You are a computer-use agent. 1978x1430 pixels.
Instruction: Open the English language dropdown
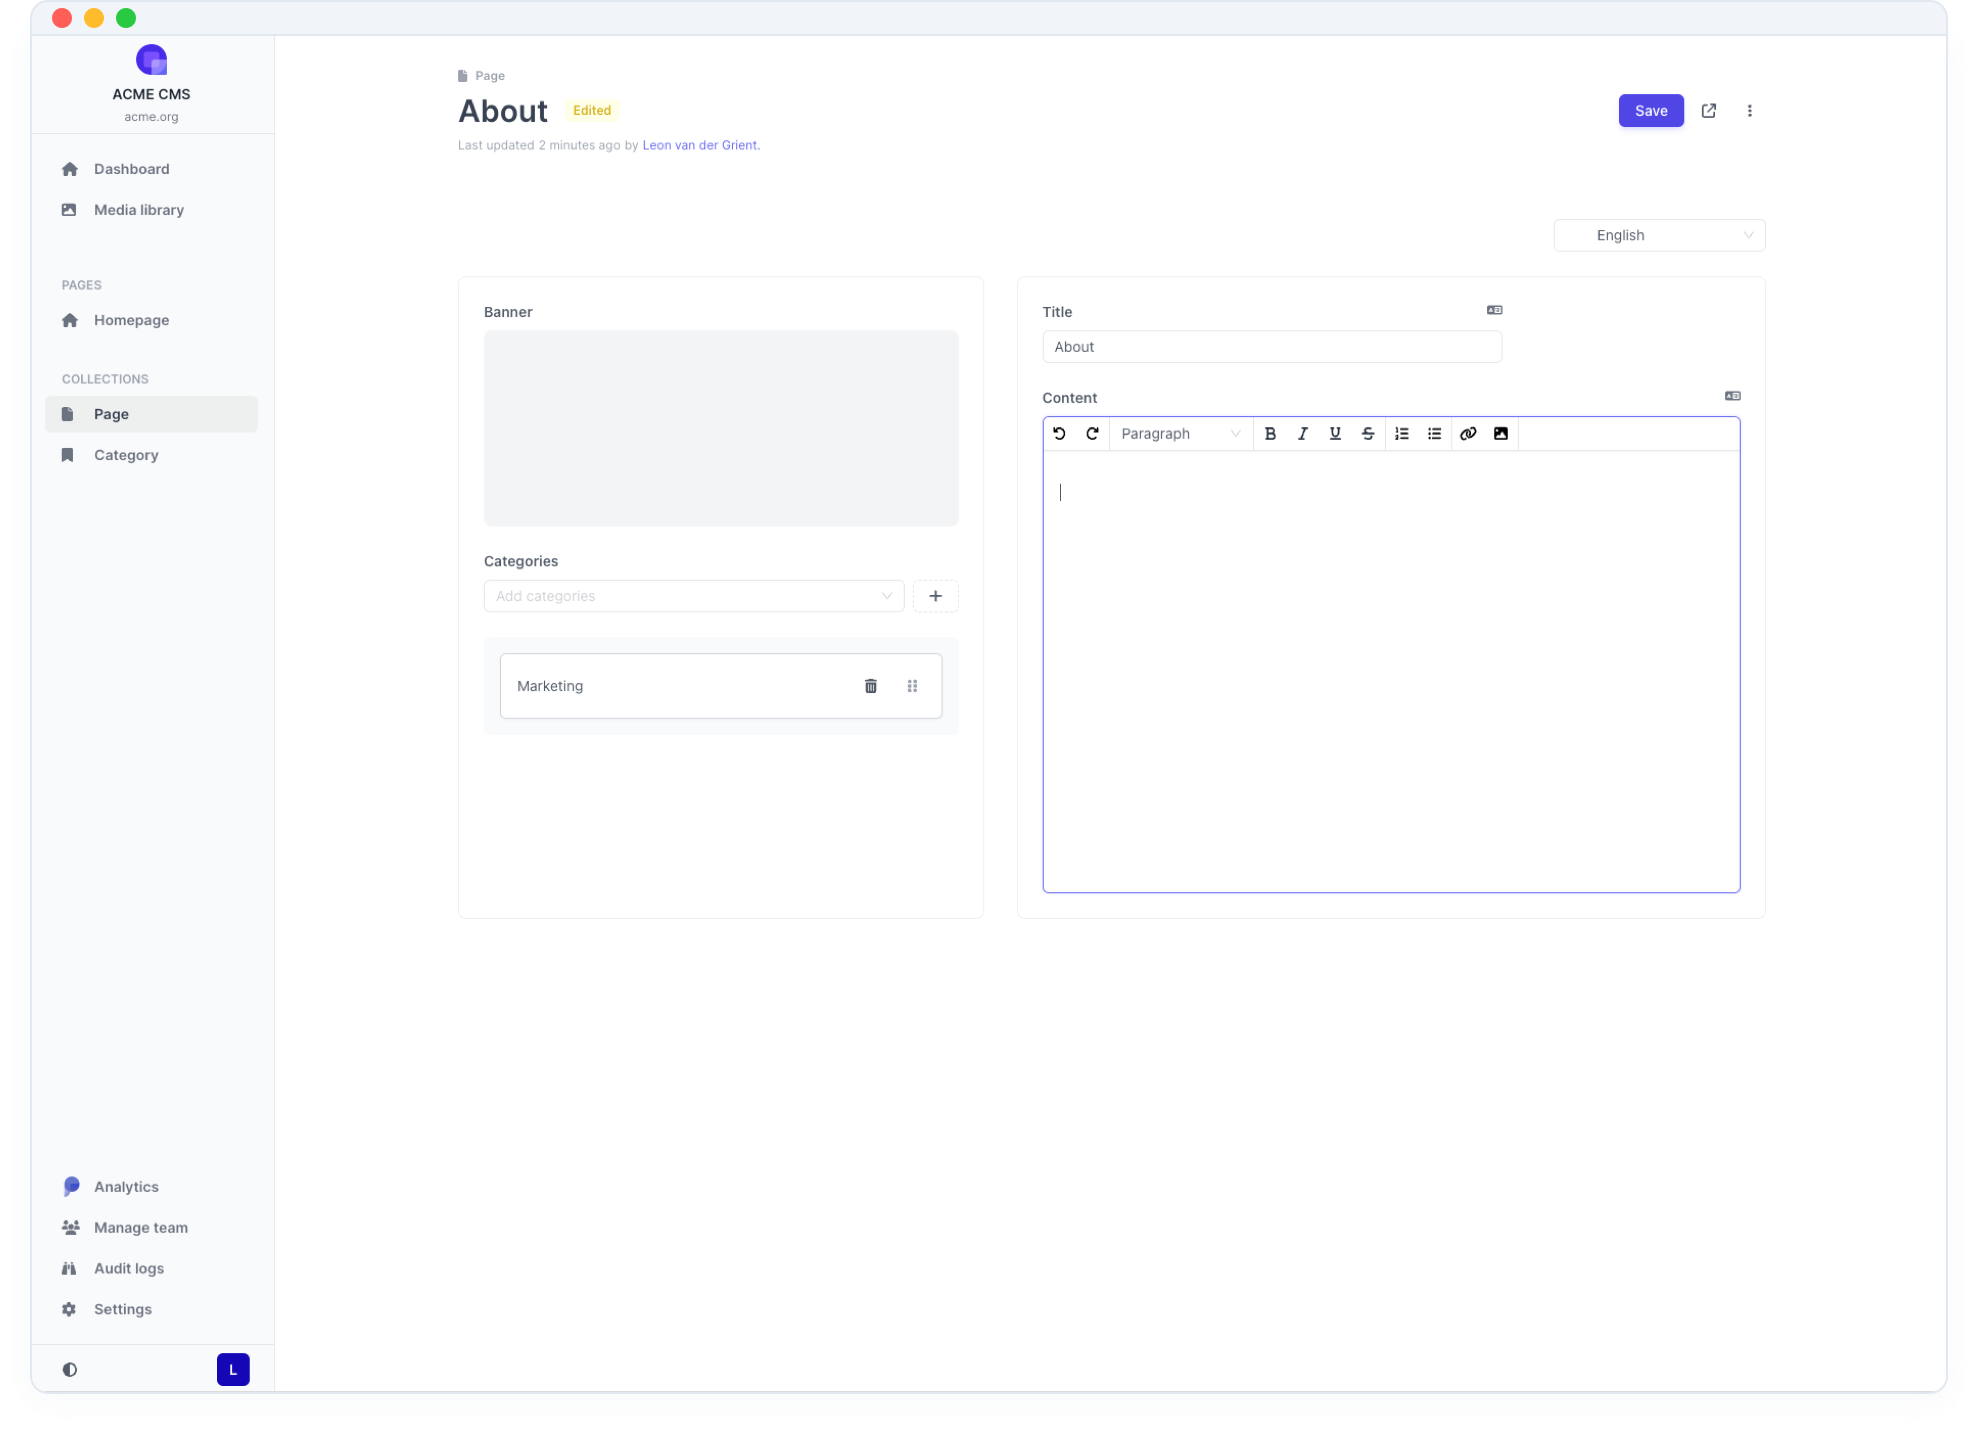tap(1658, 235)
